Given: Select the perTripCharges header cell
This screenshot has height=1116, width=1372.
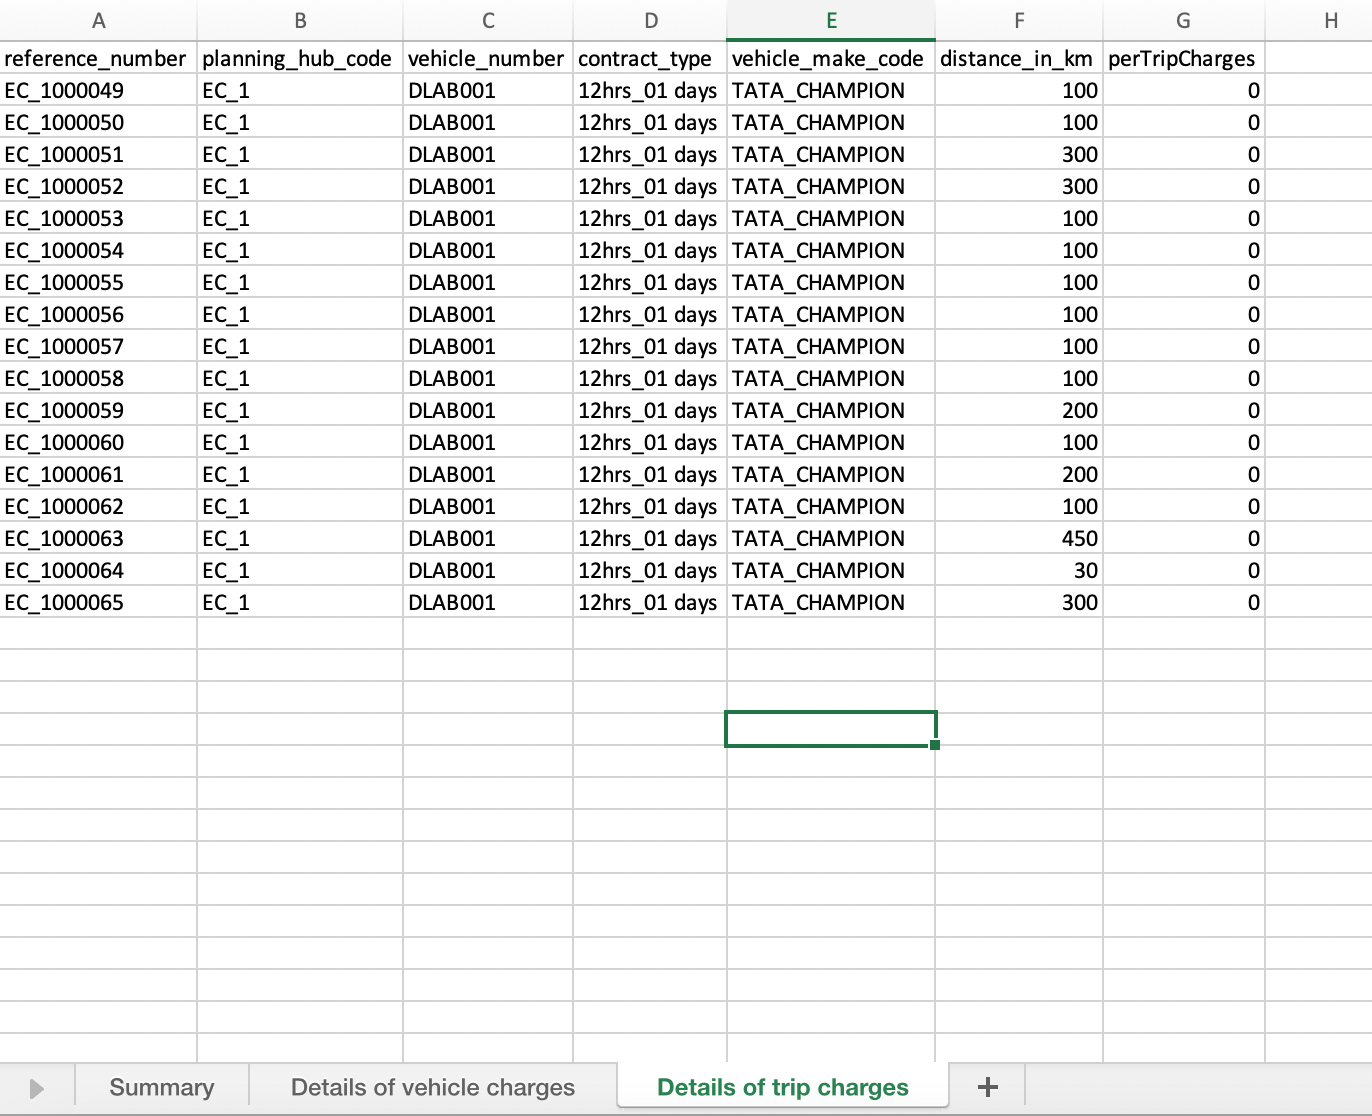Looking at the screenshot, I should pyautogui.click(x=1182, y=59).
